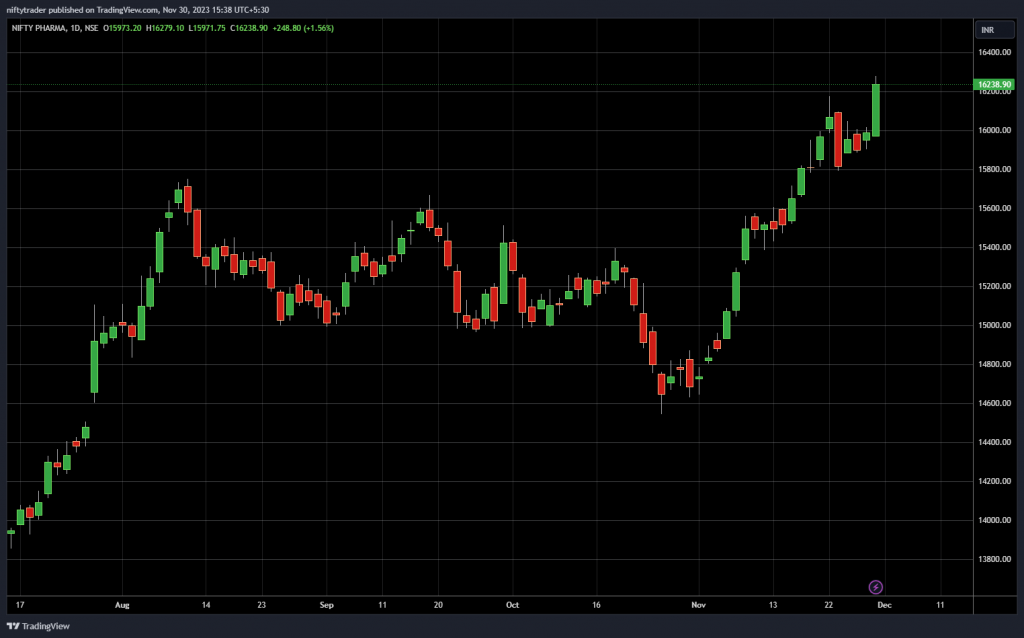Click the 20 date label on the time axis
Screen dimensions: 1024x638
(438, 605)
